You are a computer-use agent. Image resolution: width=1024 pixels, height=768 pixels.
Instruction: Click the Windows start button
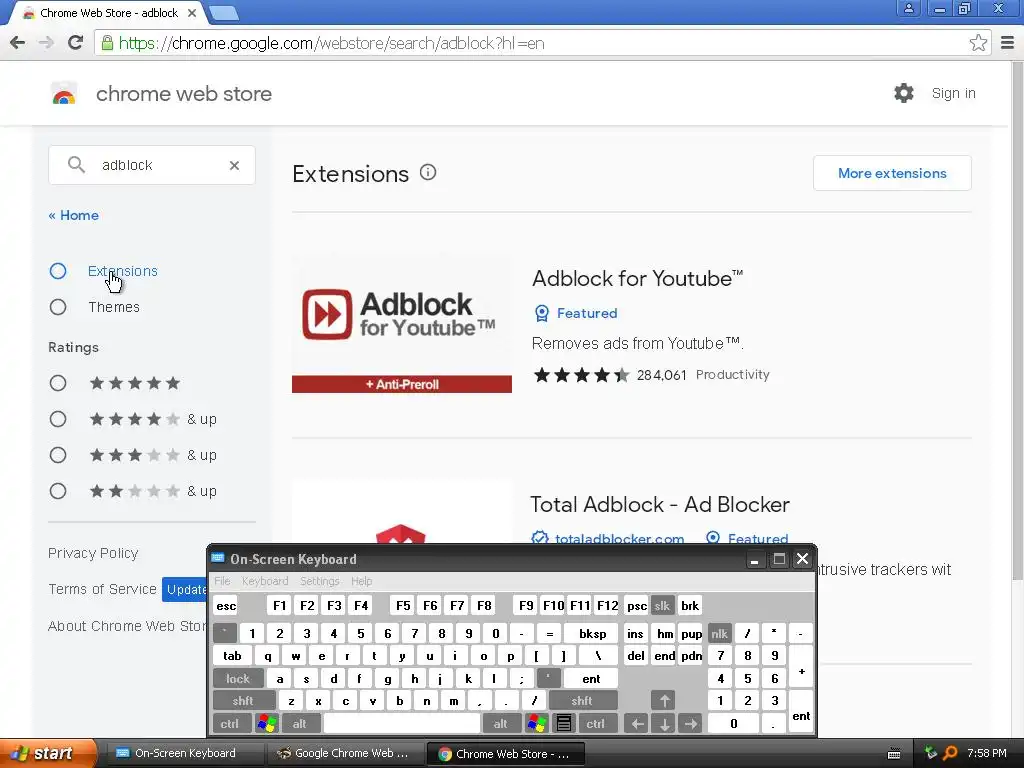(48, 753)
